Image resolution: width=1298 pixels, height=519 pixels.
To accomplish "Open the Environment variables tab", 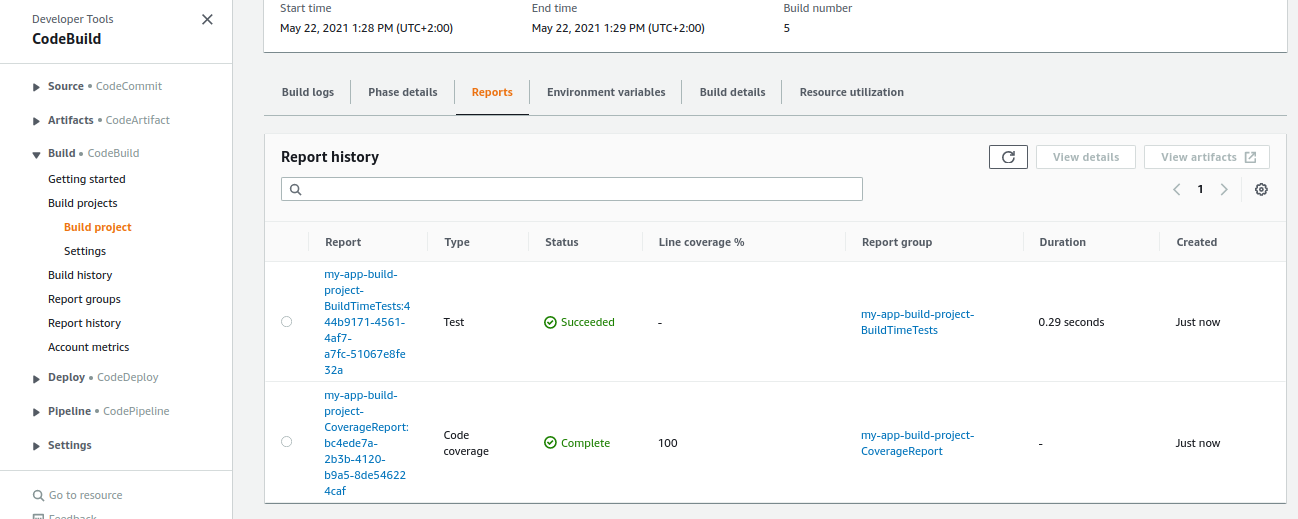I will (605, 92).
